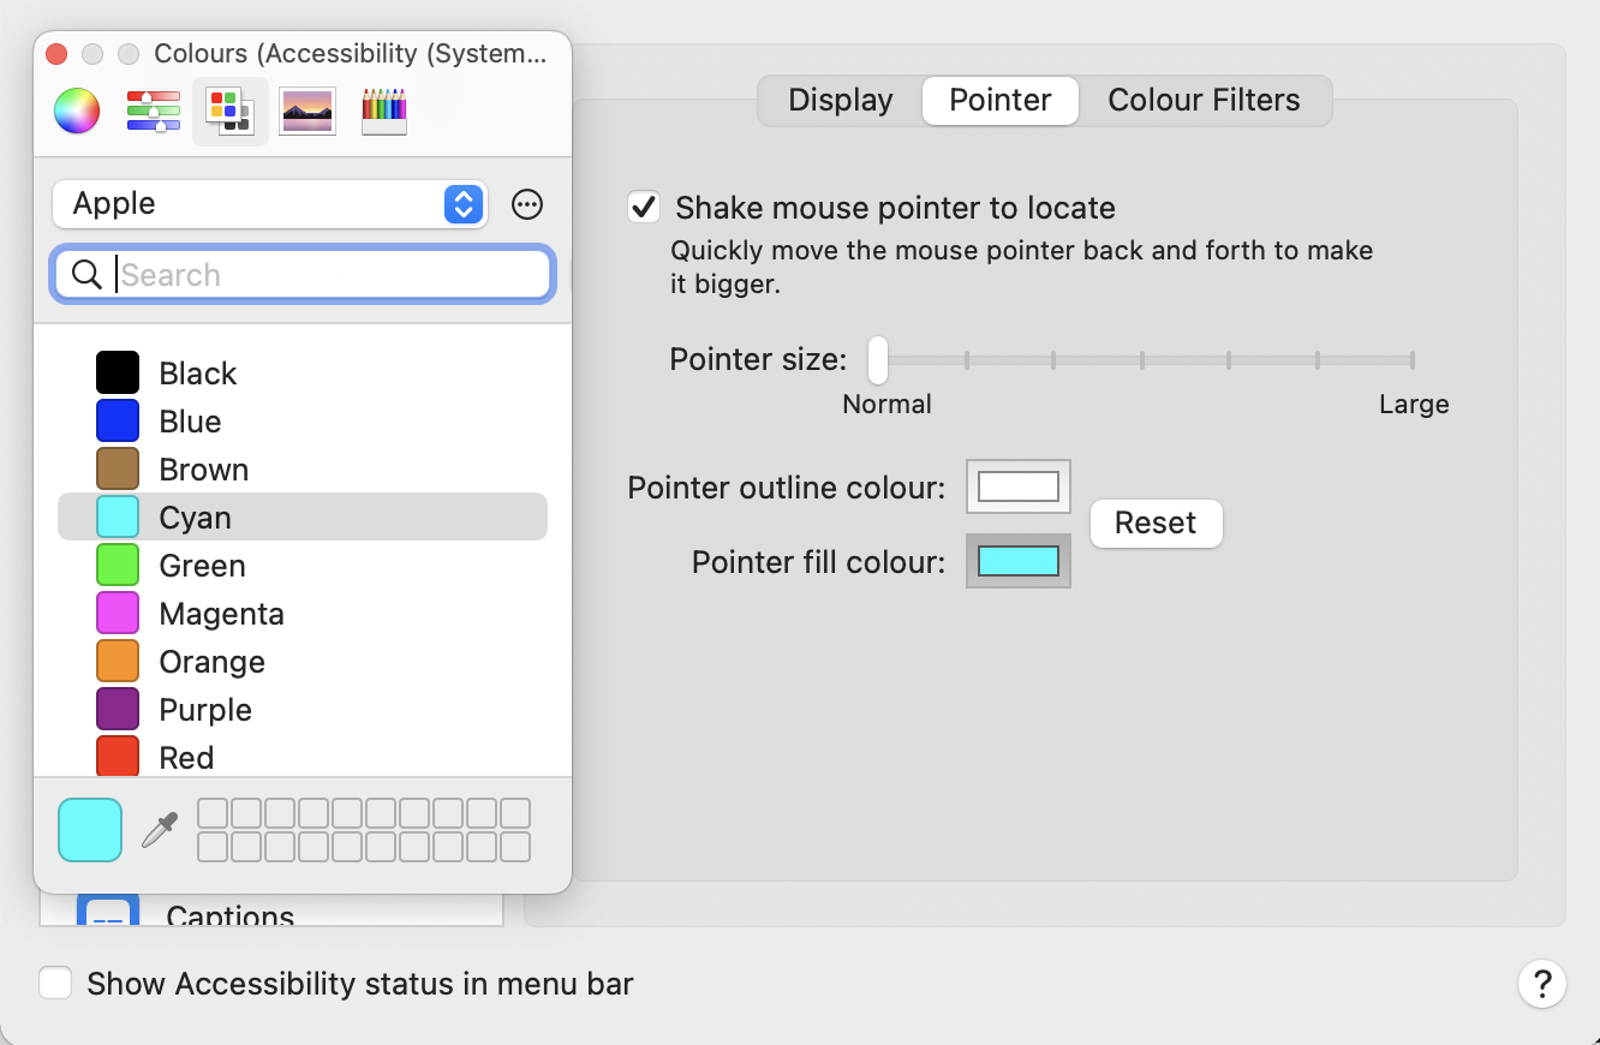Click the colour Search field

point(320,275)
